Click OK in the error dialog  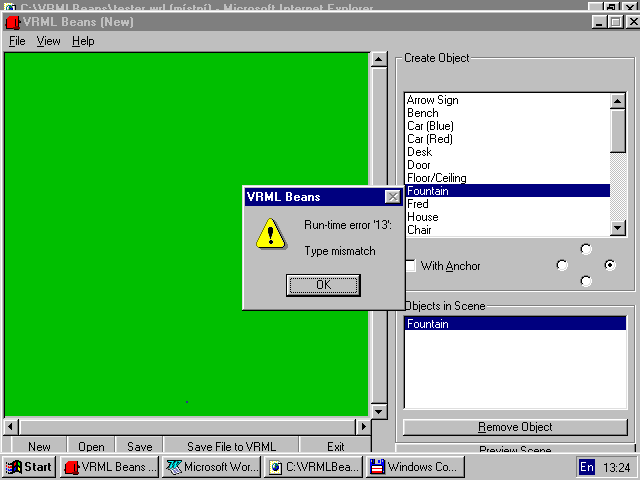pos(323,285)
